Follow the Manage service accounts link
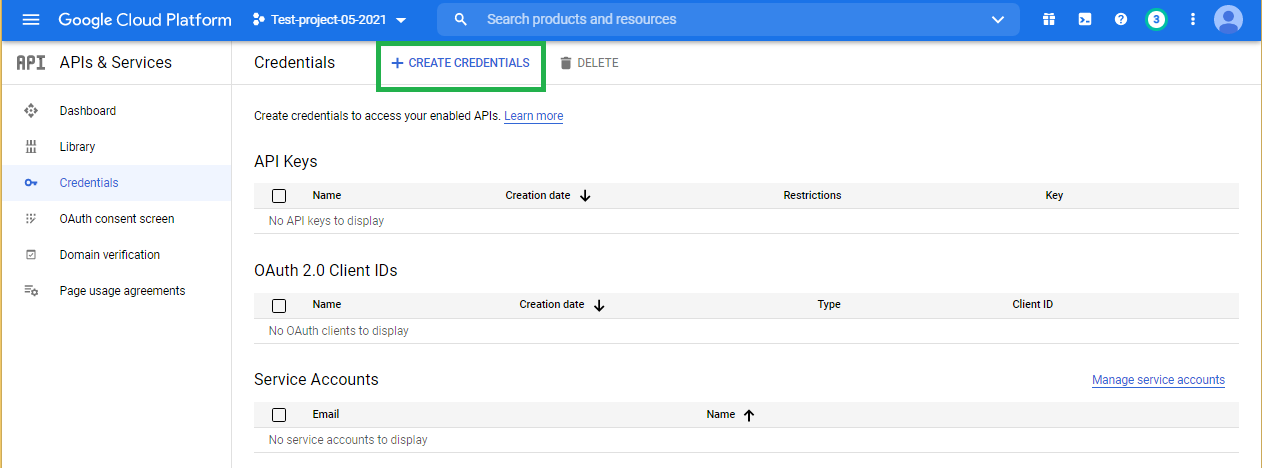1262x468 pixels. [x=1158, y=380]
